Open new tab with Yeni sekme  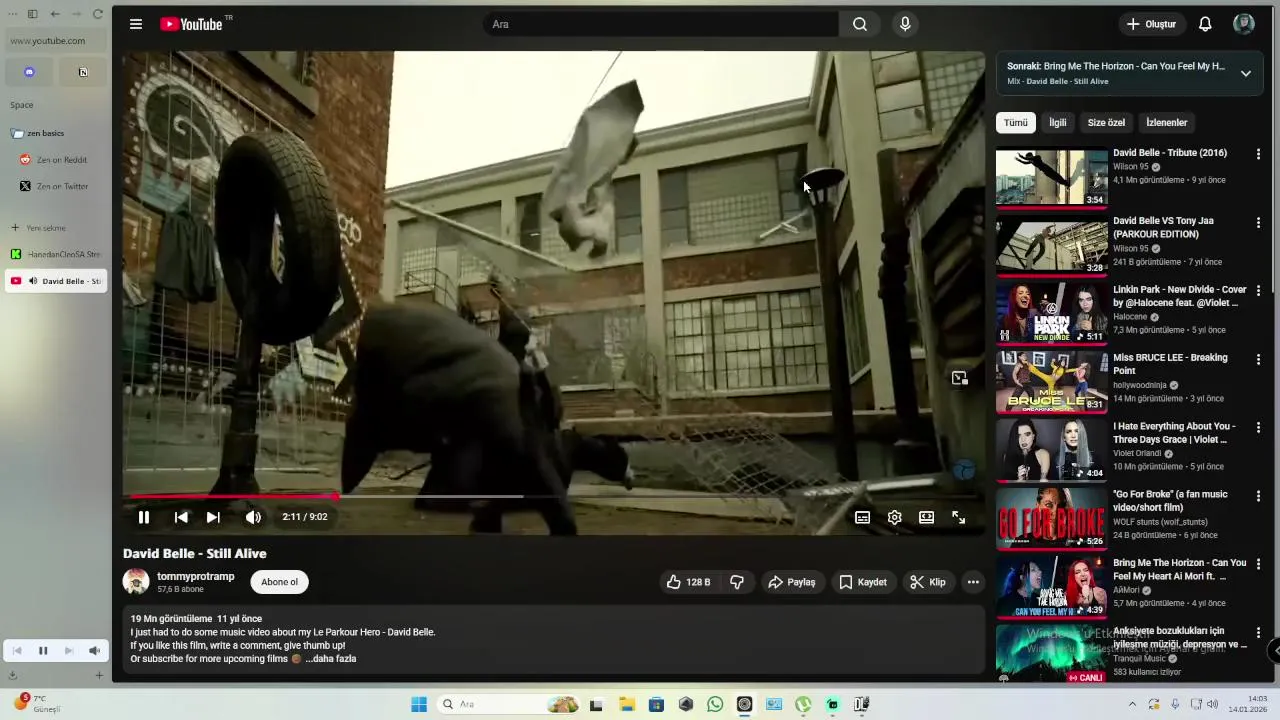click(56, 228)
